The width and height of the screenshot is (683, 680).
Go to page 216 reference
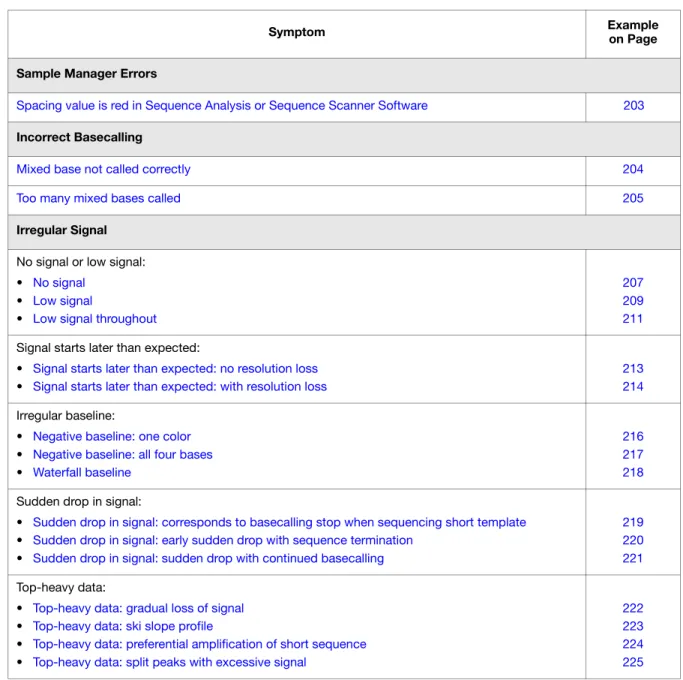(633, 436)
